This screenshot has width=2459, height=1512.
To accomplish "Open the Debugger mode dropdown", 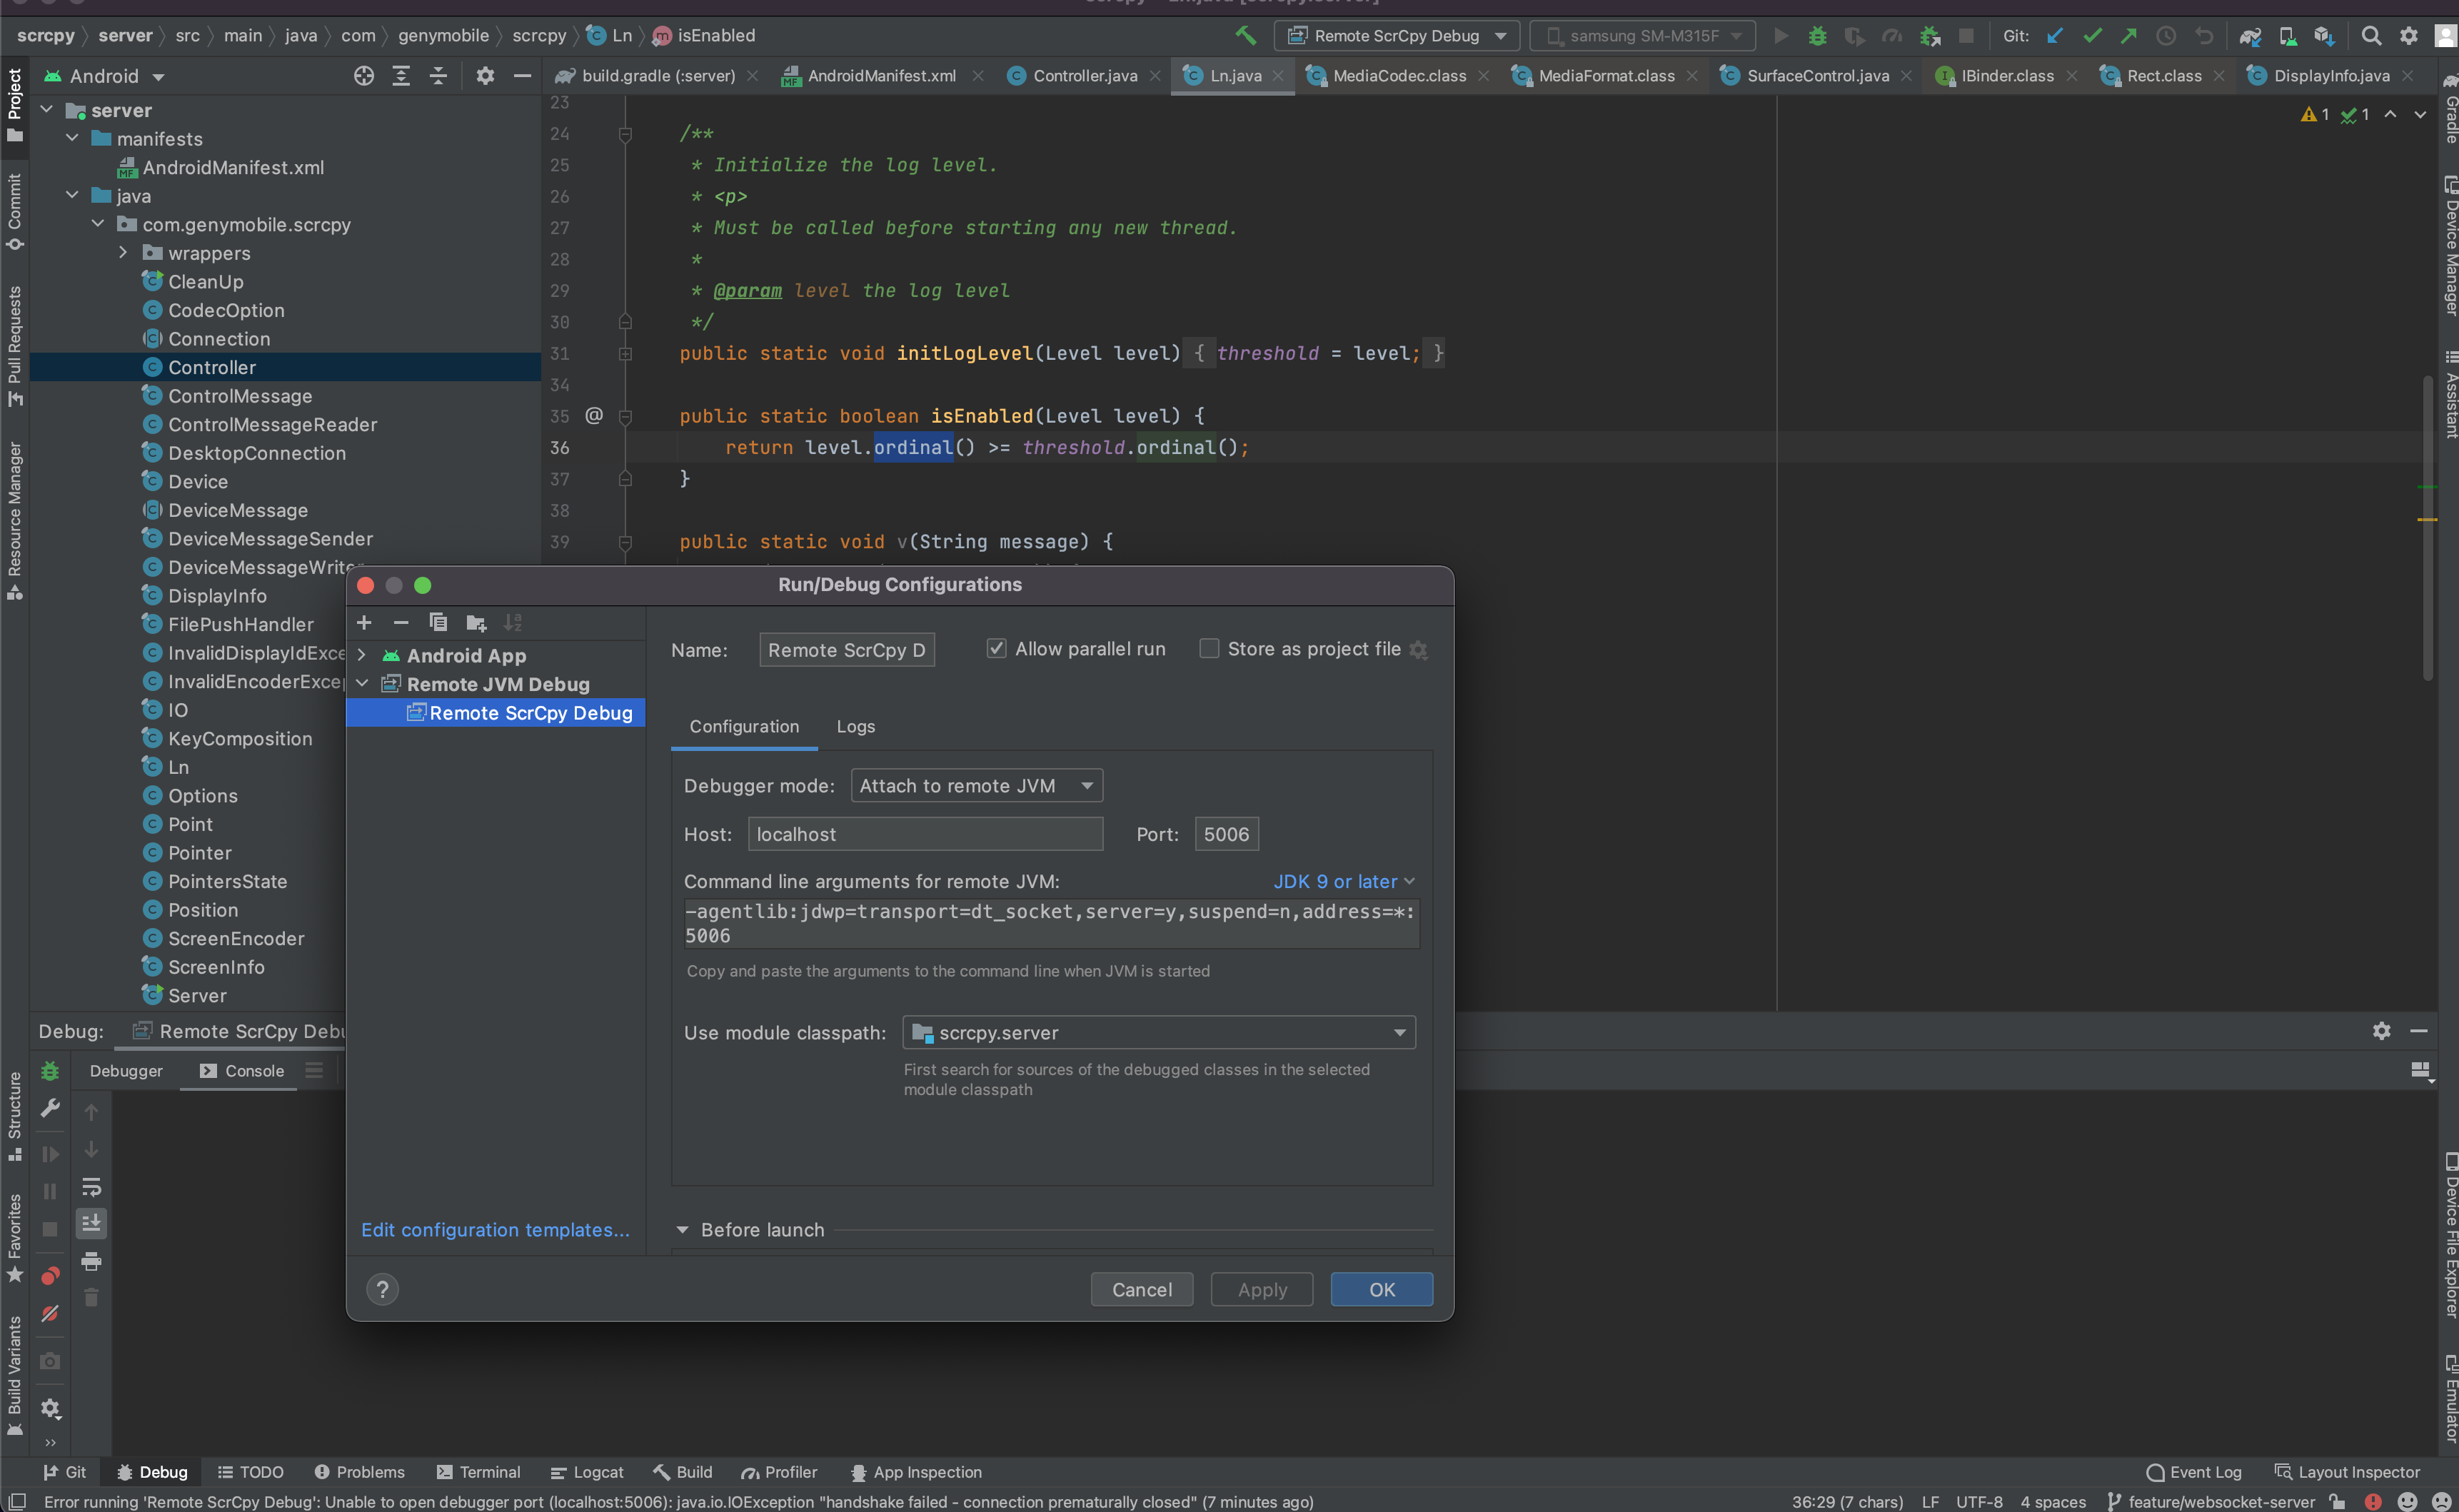I will pyautogui.click(x=975, y=785).
